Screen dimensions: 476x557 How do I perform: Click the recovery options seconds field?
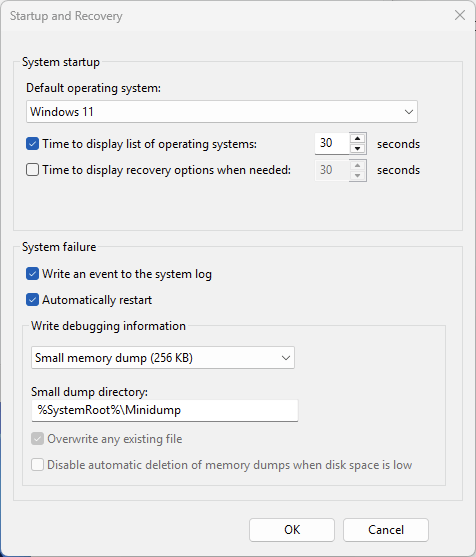point(332,170)
